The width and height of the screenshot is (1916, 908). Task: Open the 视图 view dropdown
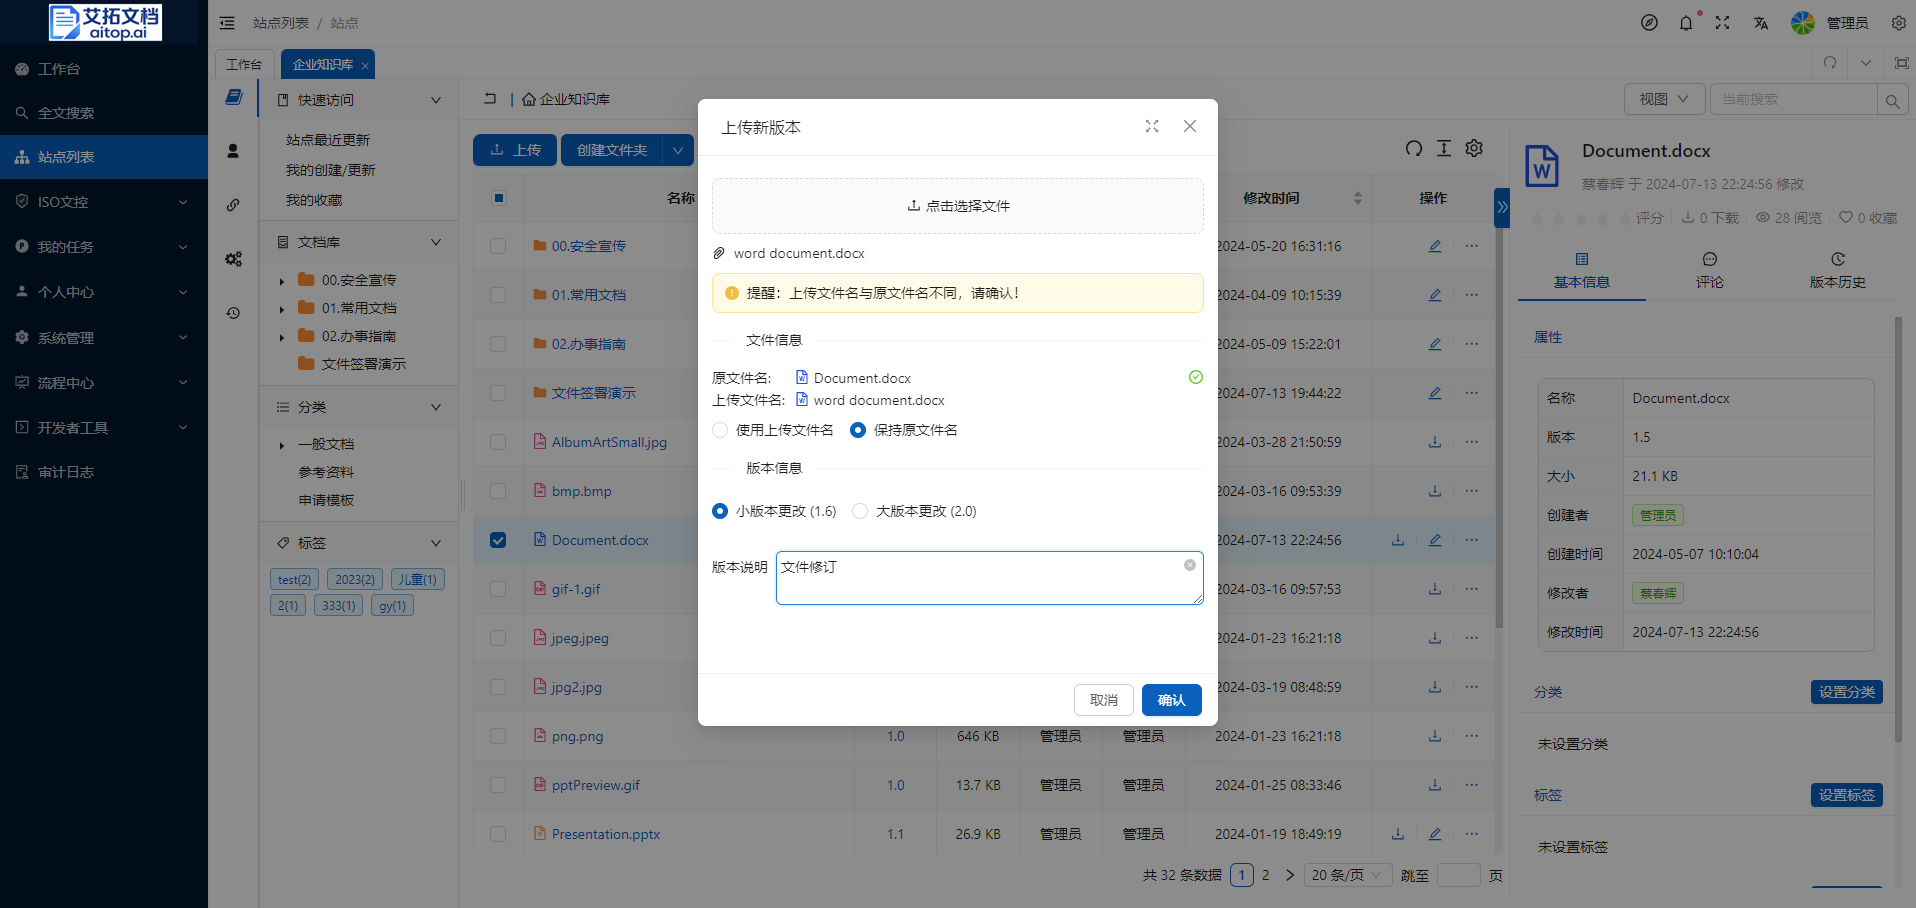1664,100
